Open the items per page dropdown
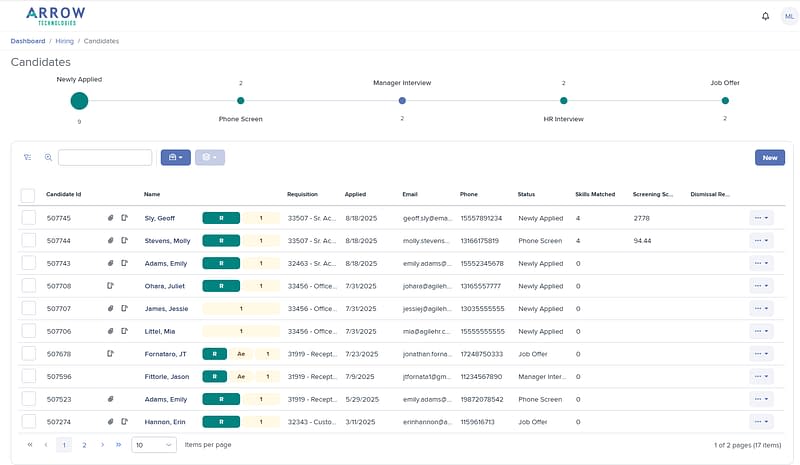The width and height of the screenshot is (800, 465). point(154,445)
